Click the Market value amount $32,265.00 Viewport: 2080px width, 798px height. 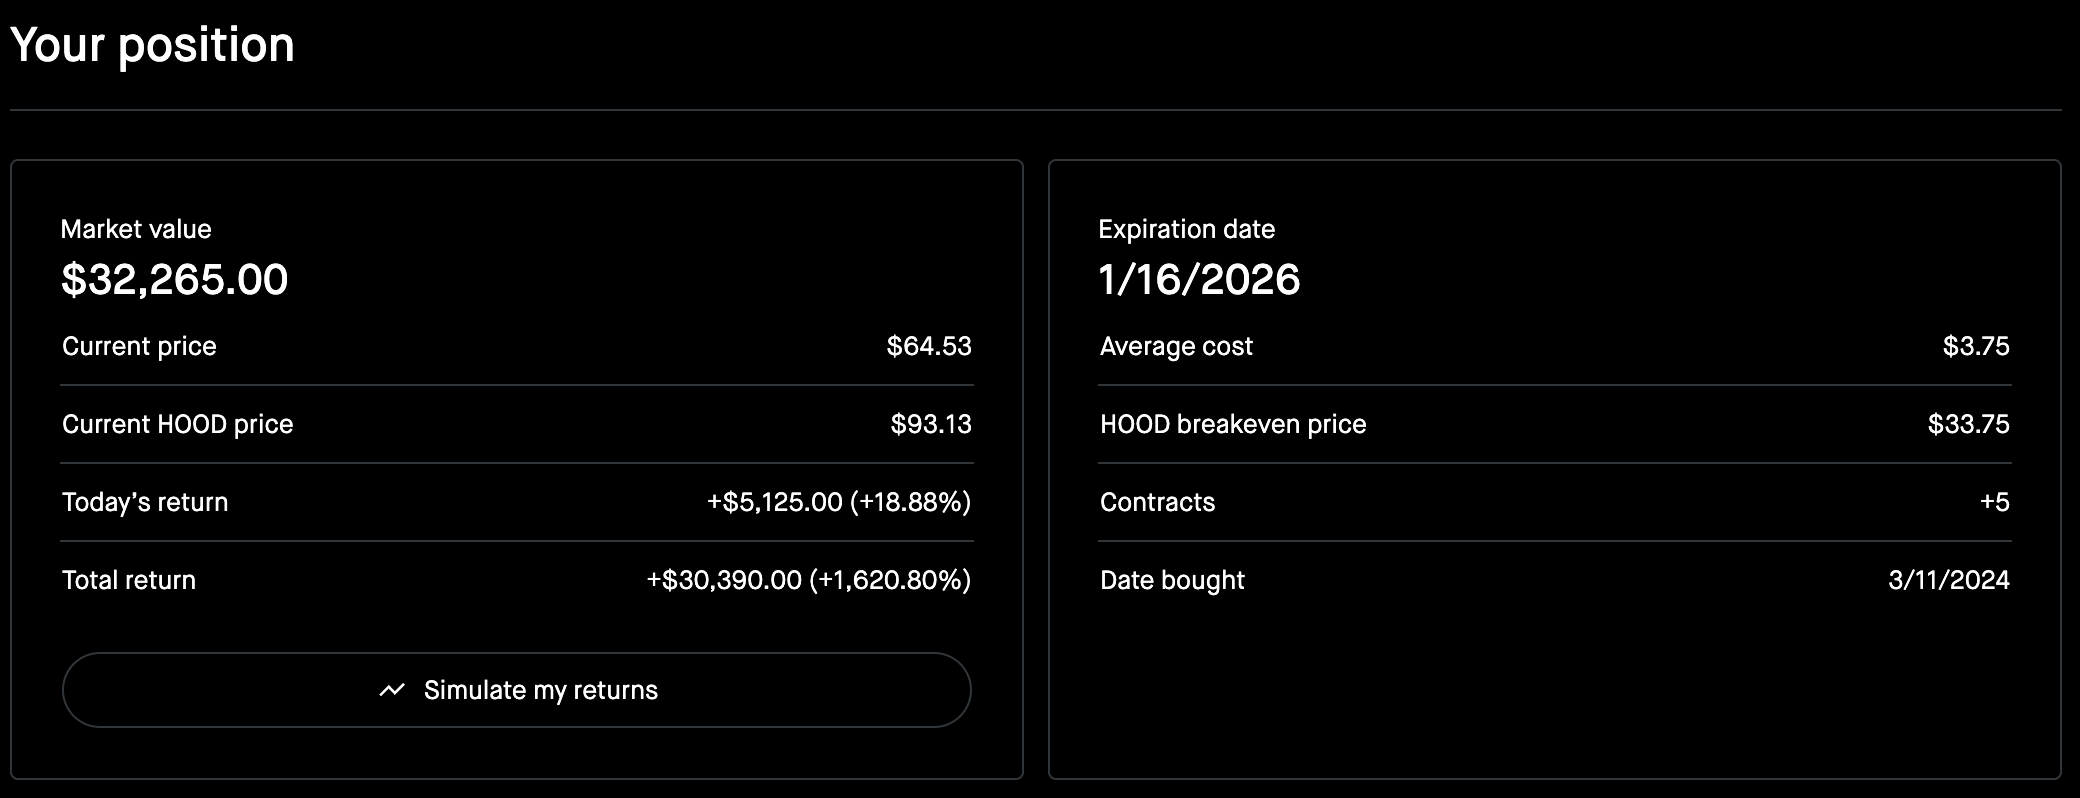174,279
